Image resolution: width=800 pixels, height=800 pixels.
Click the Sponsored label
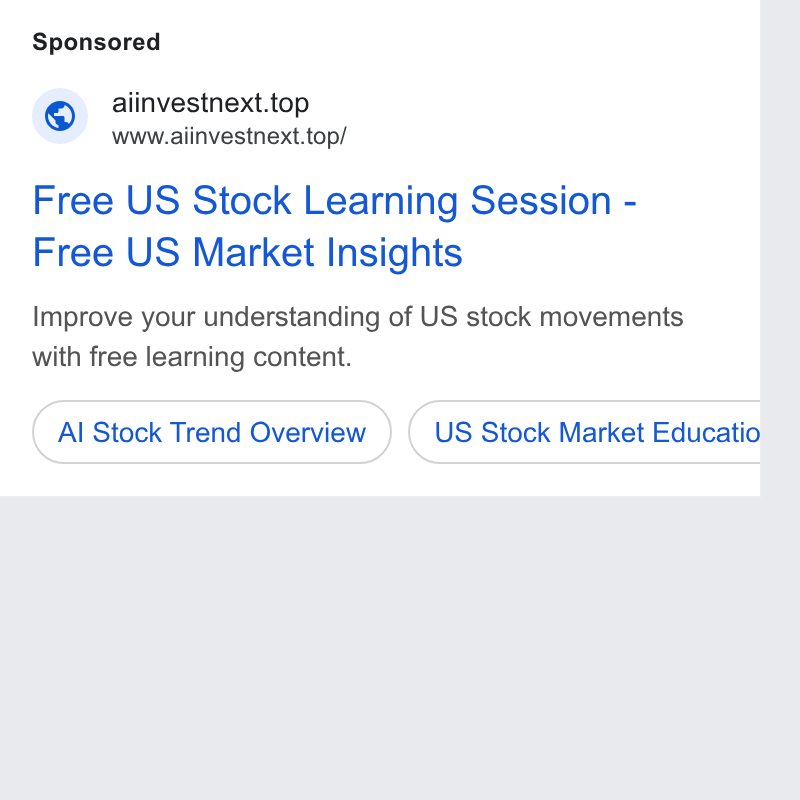pos(96,42)
